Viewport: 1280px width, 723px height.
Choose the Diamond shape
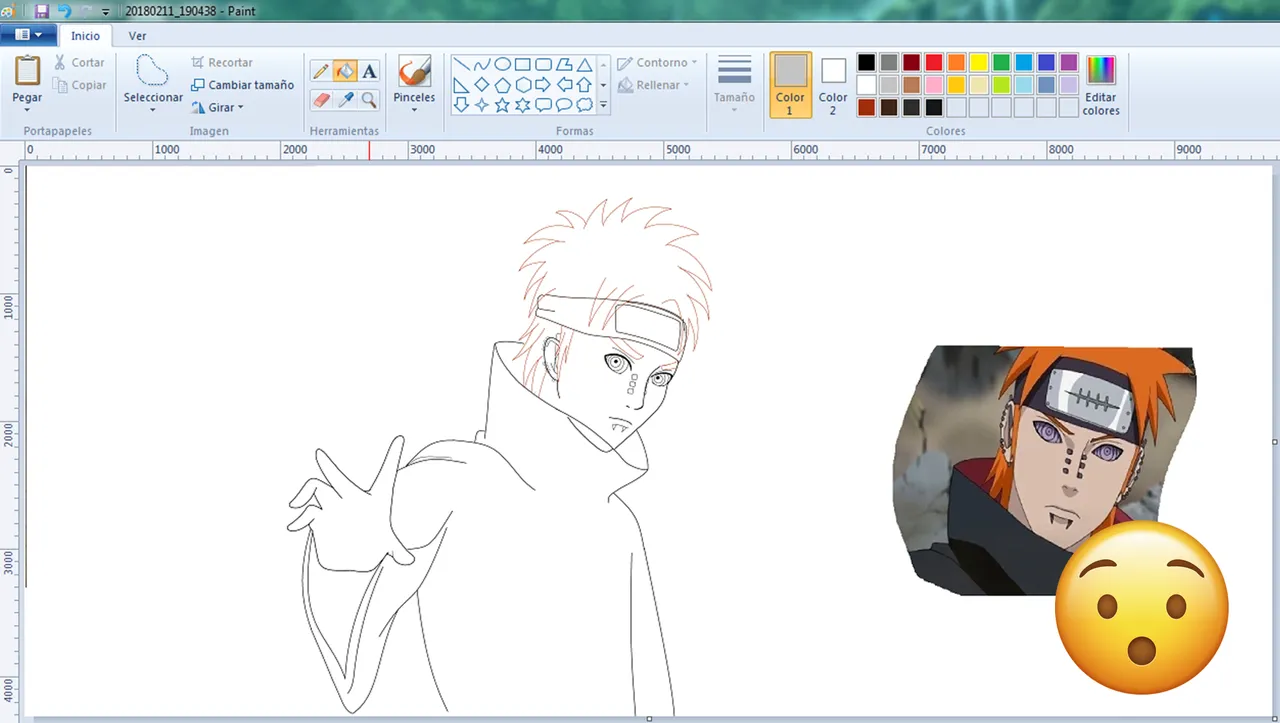(482, 84)
